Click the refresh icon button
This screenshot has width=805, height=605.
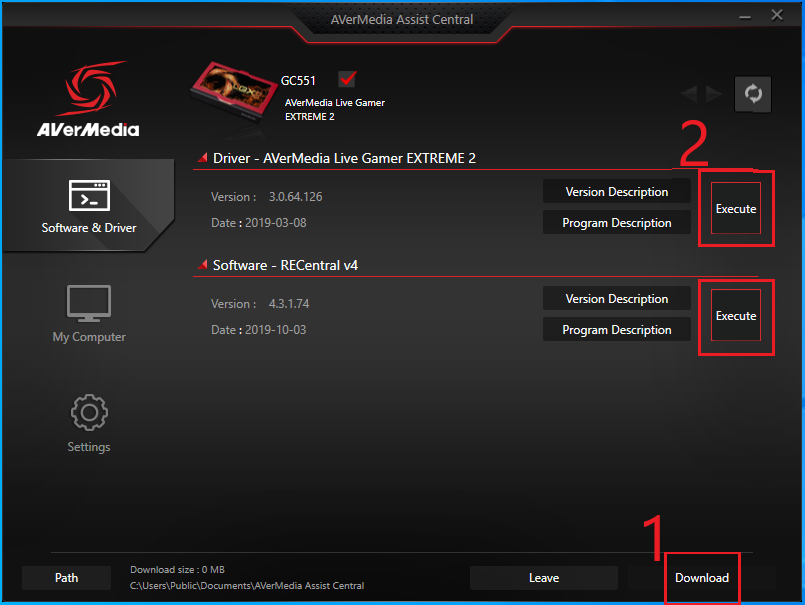(x=752, y=94)
